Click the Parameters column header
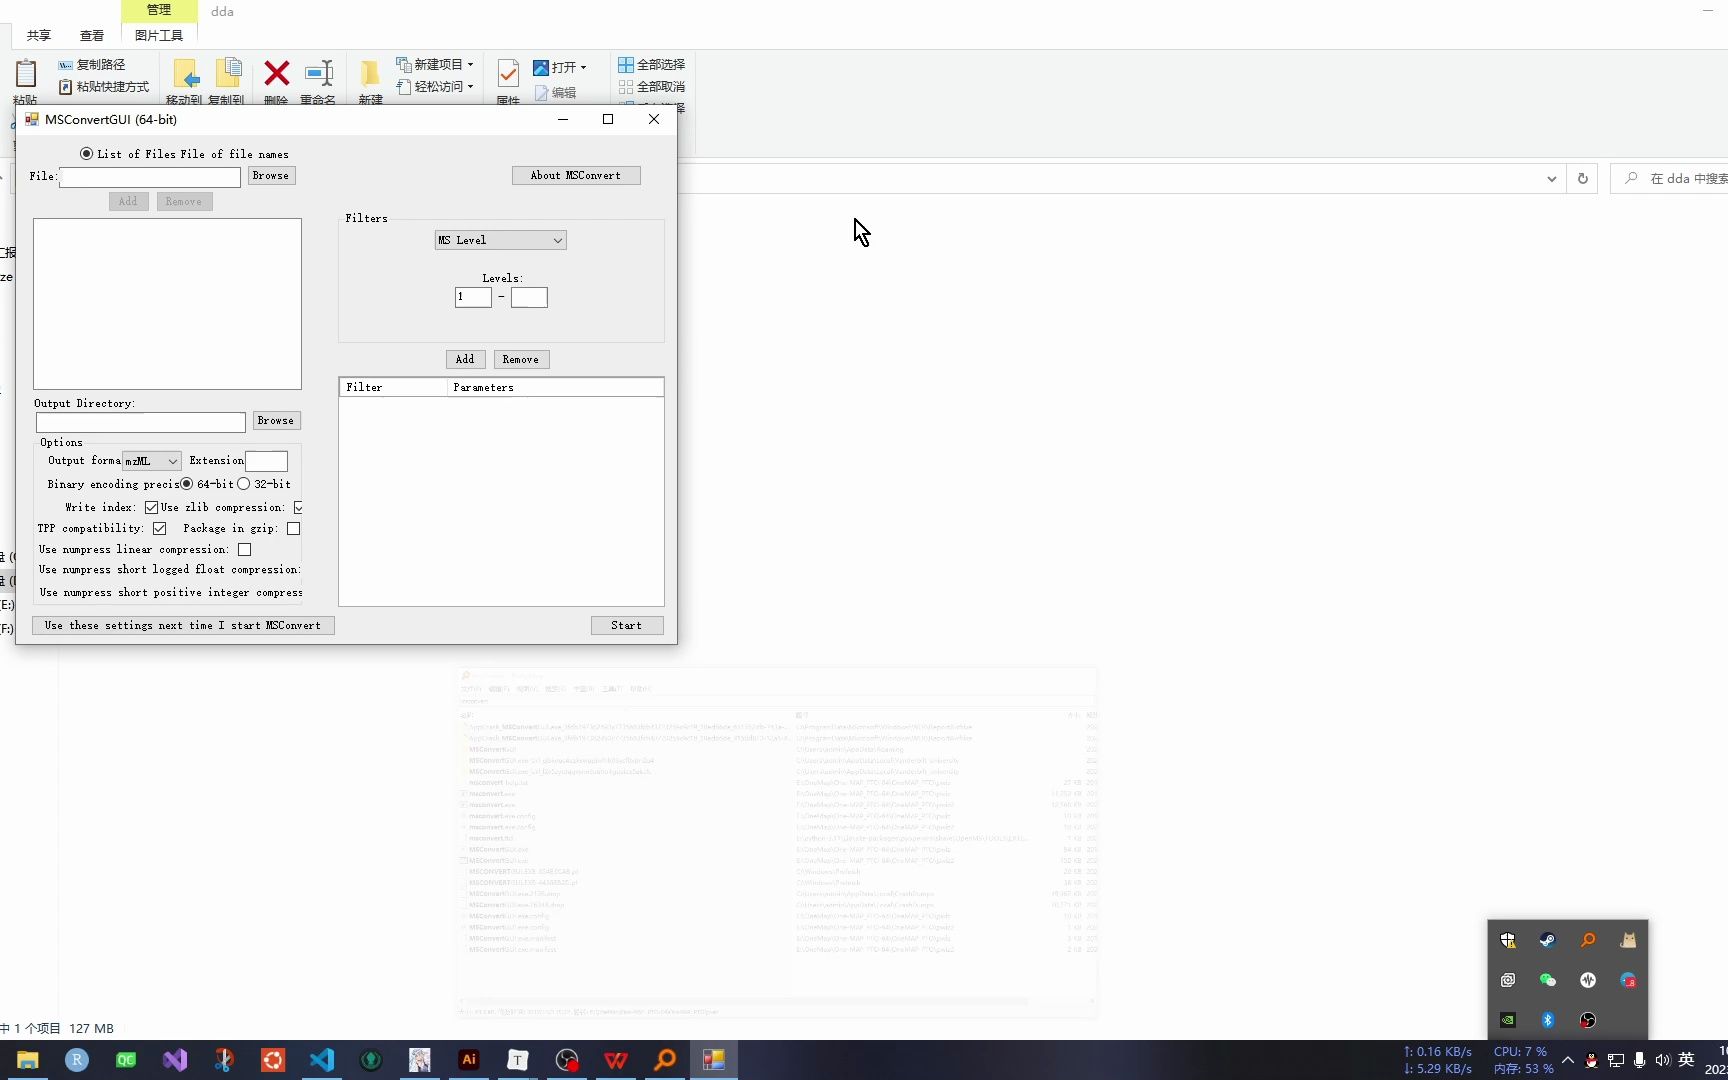 point(555,387)
